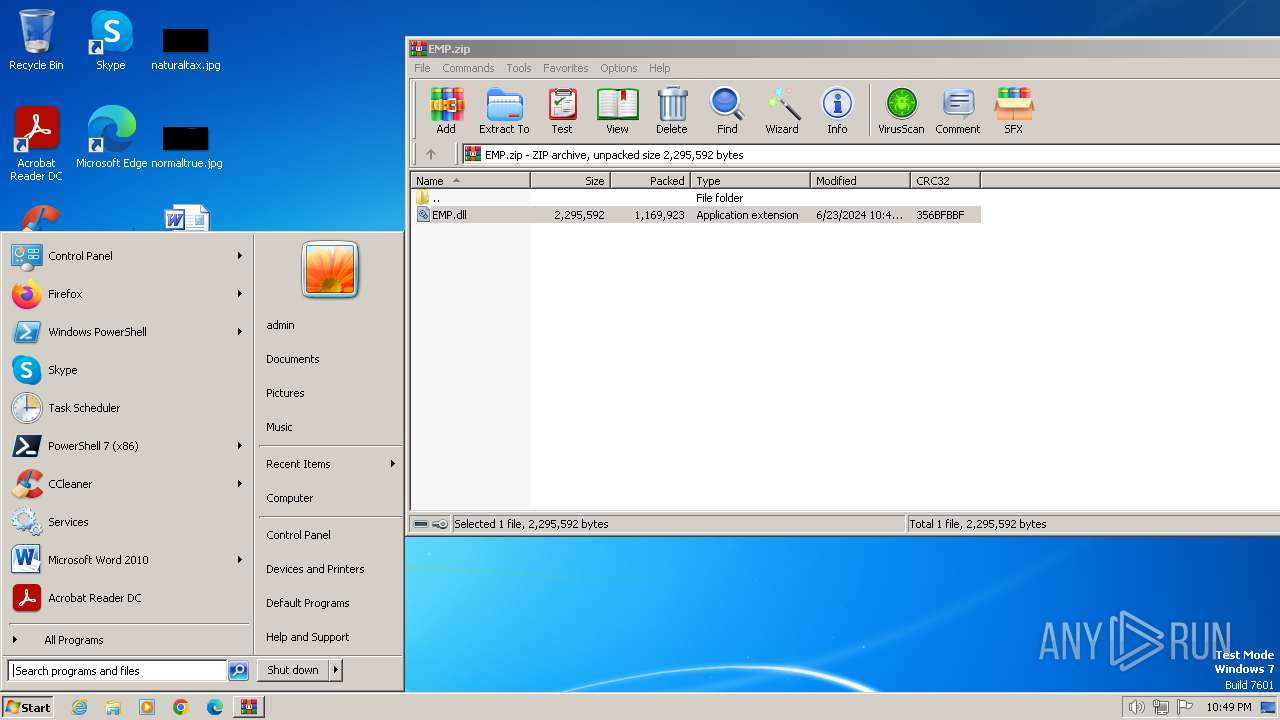Open the Help menu in WinRAR

[659, 68]
